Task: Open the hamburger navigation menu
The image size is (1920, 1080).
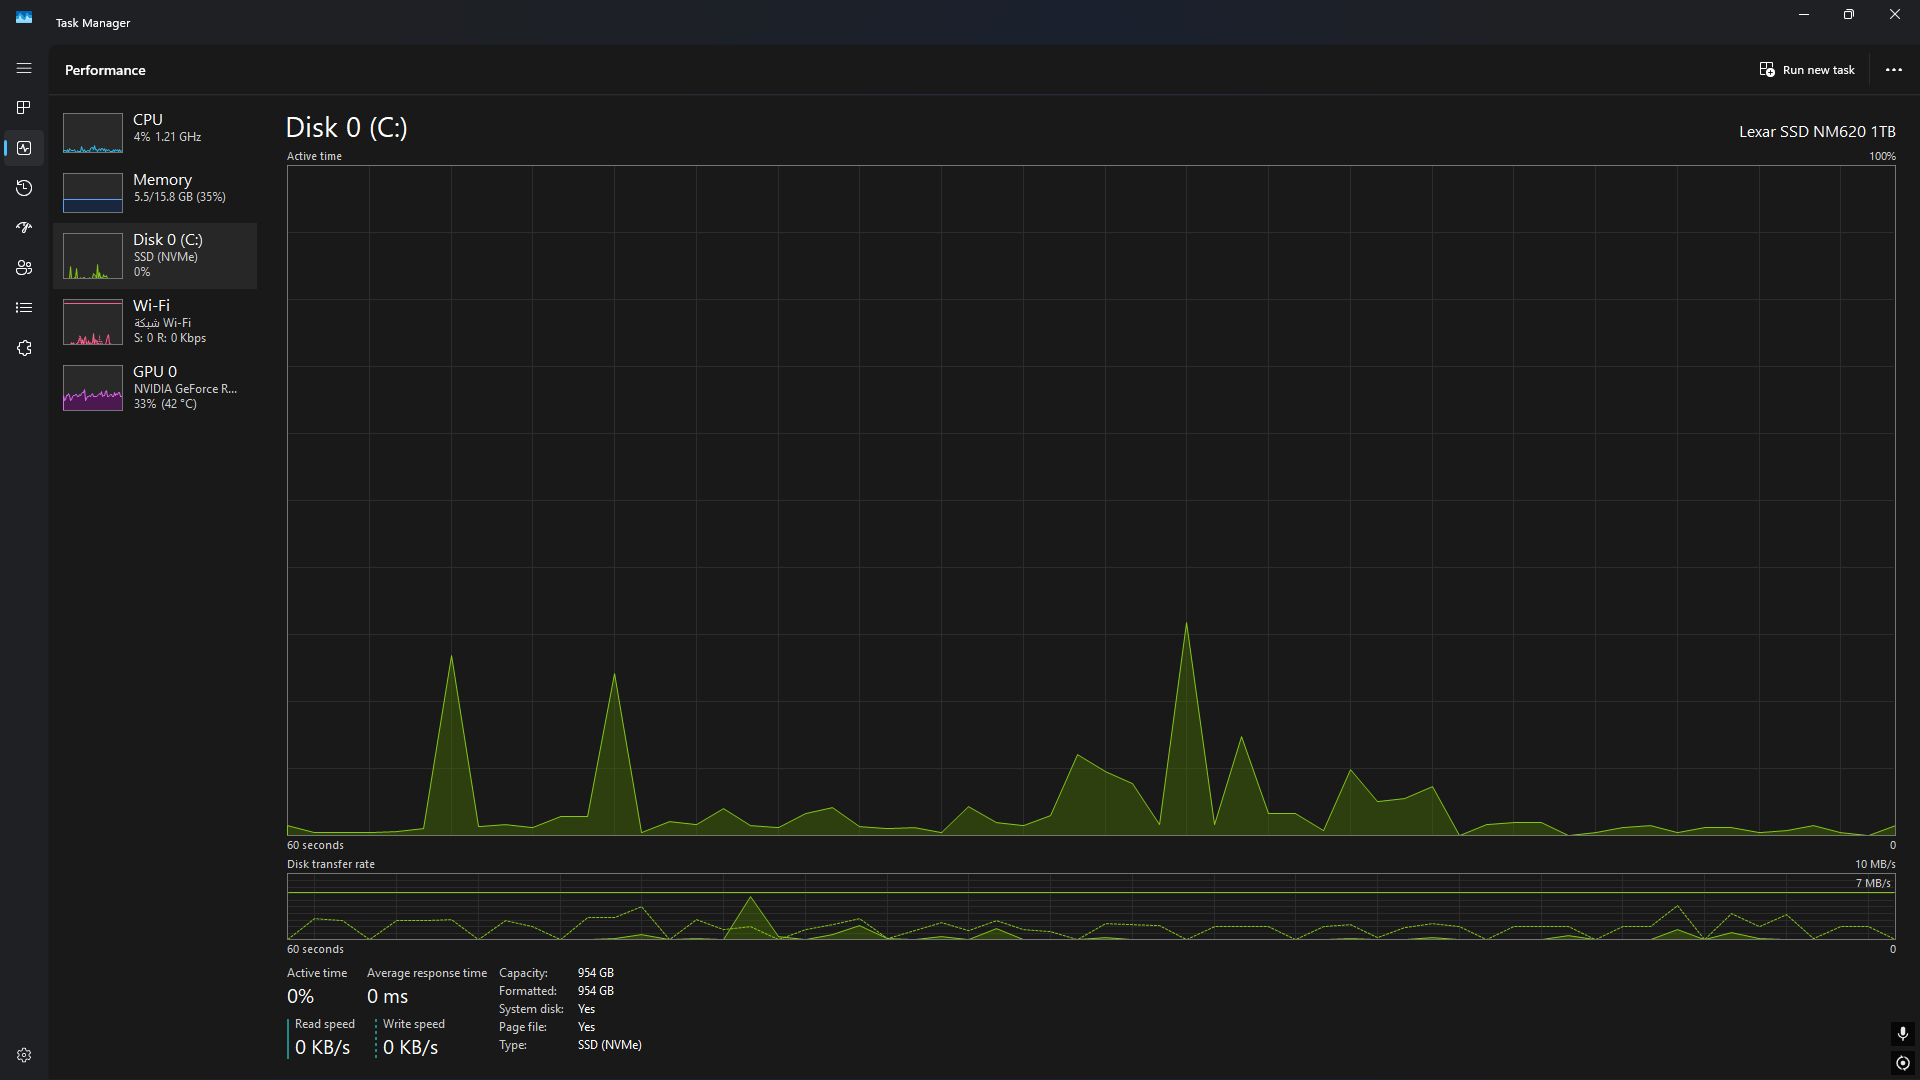Action: point(24,68)
